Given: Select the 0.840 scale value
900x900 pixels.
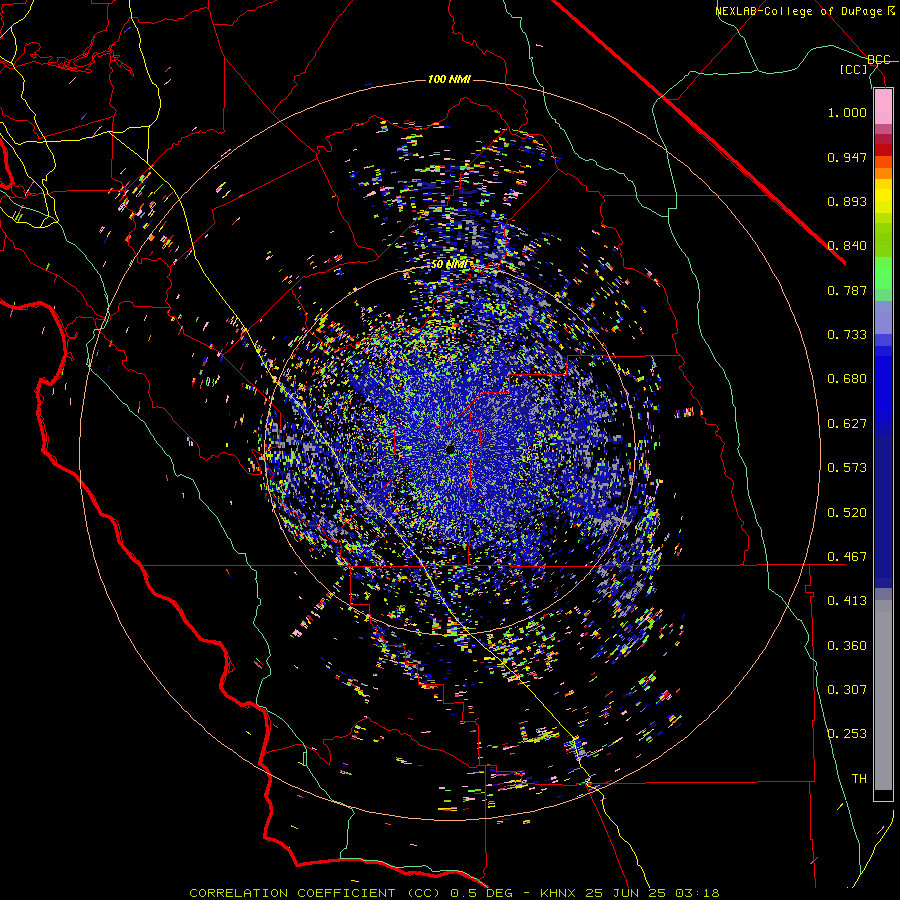Looking at the screenshot, I should pyautogui.click(x=847, y=246).
